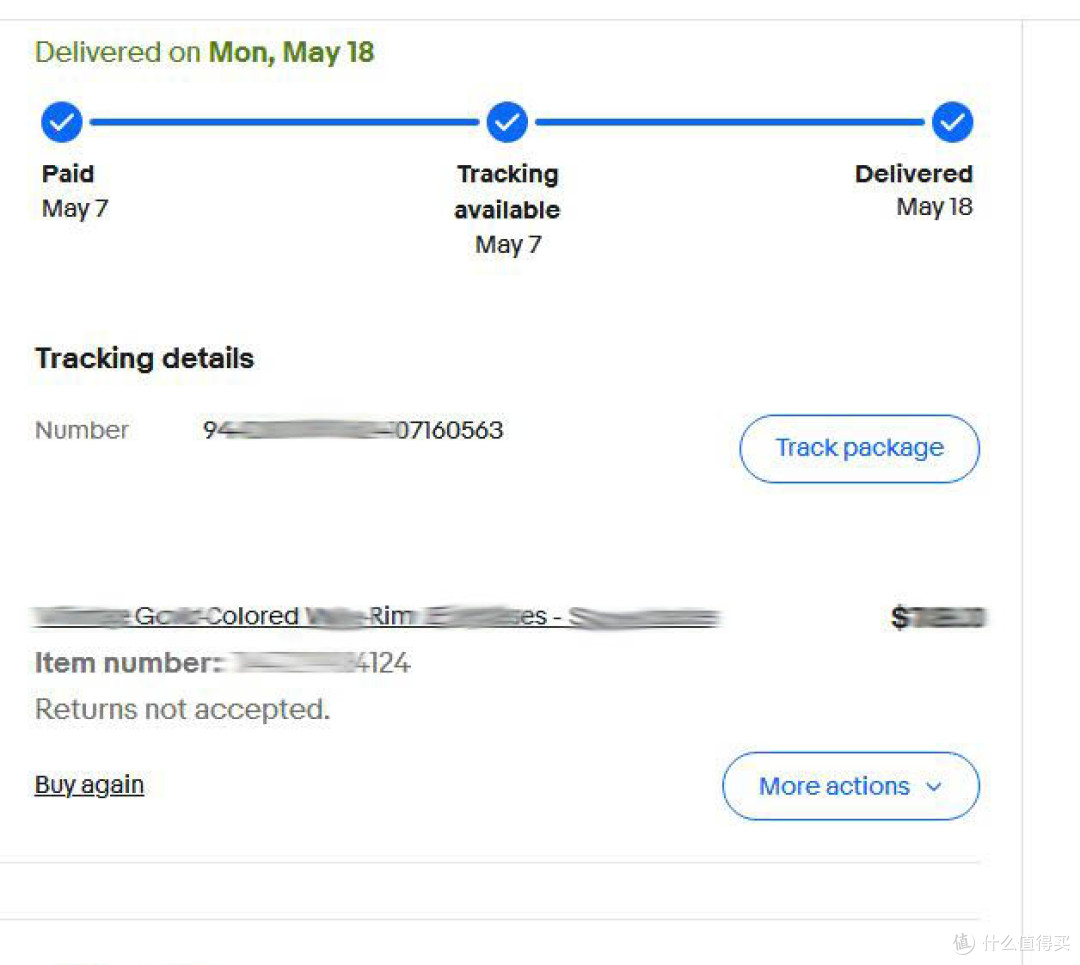Click the Returns not accepted text
This screenshot has height=965, width=1080.
(x=183, y=709)
